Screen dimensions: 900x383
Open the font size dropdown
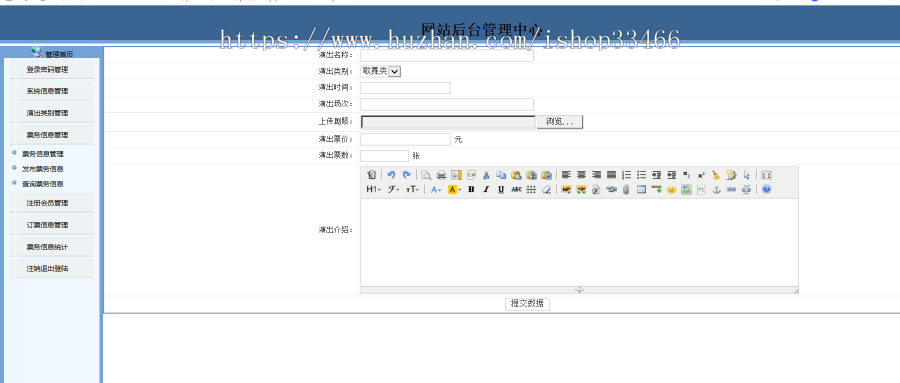412,189
